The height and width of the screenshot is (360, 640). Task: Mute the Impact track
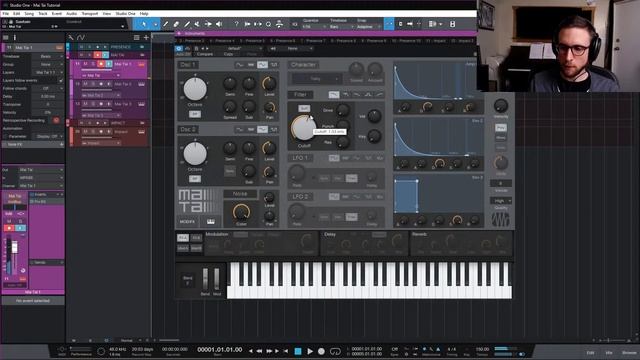85,132
